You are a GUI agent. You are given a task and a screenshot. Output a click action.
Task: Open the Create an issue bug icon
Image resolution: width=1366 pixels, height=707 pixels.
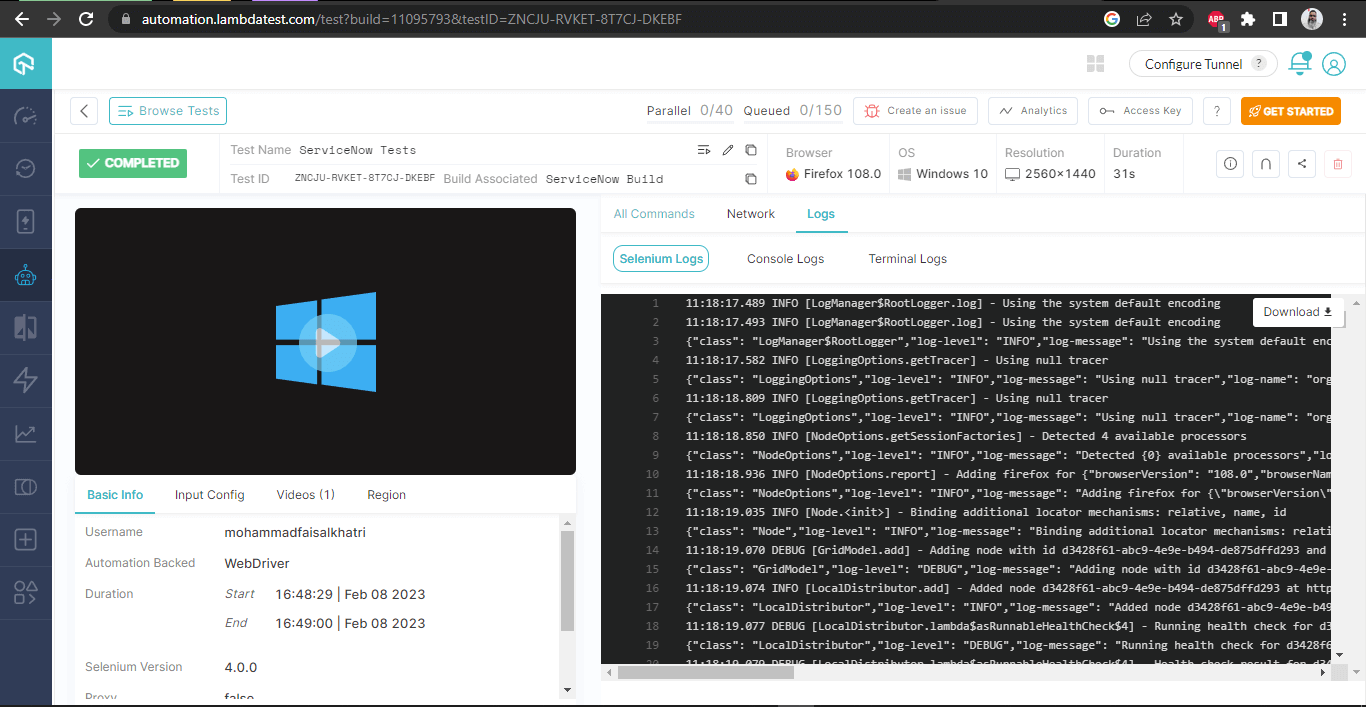[871, 111]
